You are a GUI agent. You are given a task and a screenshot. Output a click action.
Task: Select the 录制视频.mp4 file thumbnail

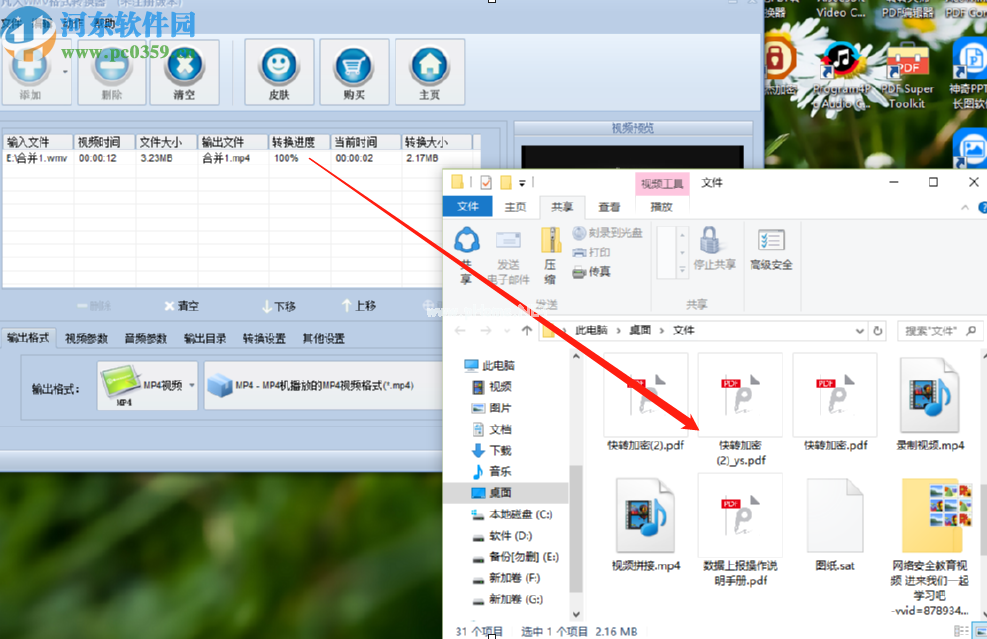[931, 395]
